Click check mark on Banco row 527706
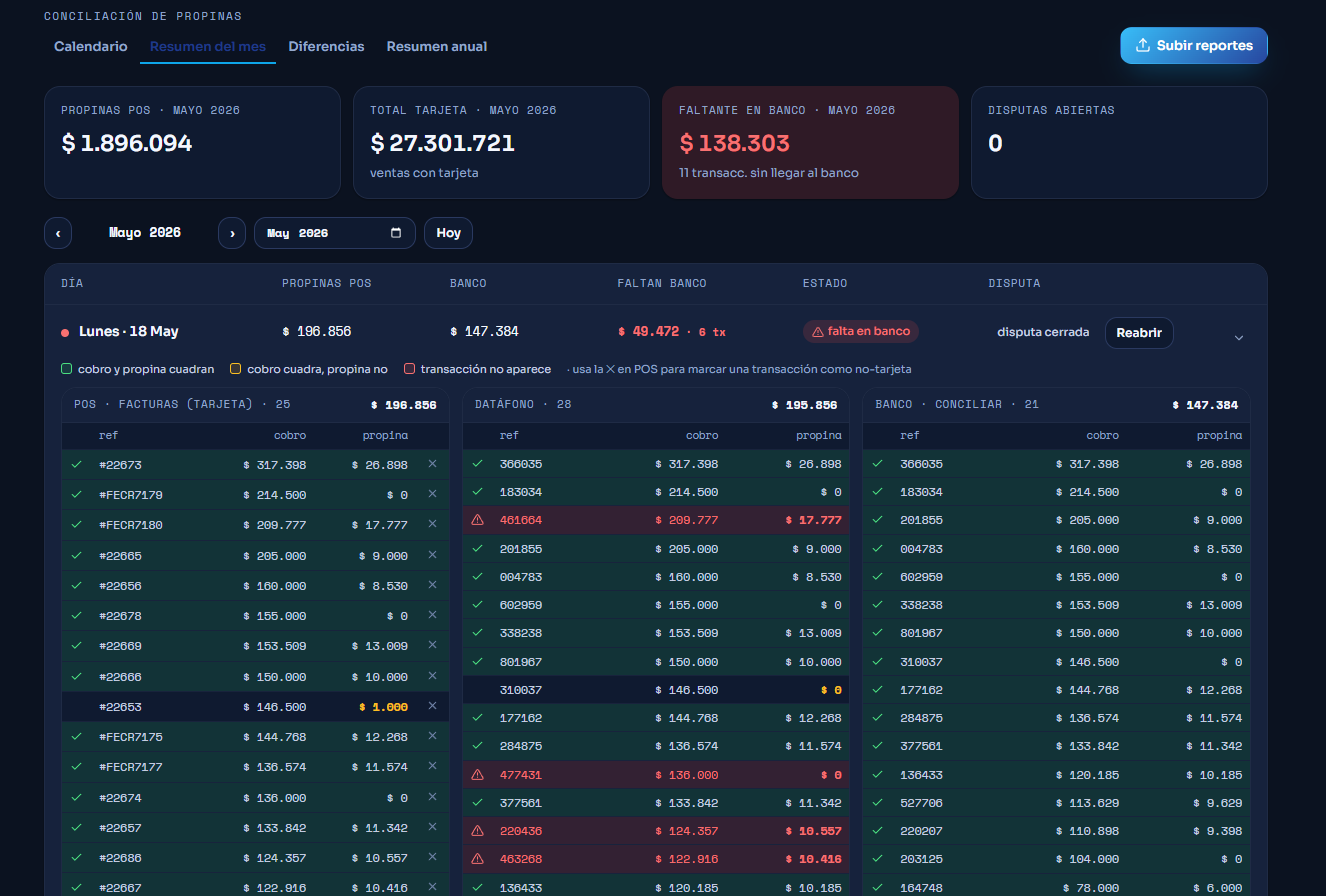This screenshot has width=1326, height=896. coord(877,802)
